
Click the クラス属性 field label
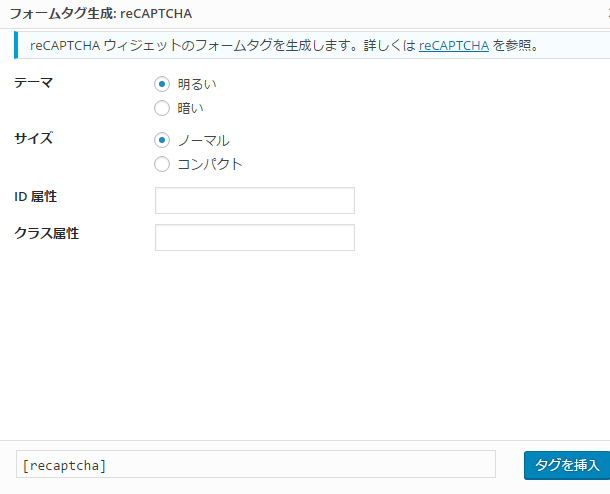pos(46,233)
